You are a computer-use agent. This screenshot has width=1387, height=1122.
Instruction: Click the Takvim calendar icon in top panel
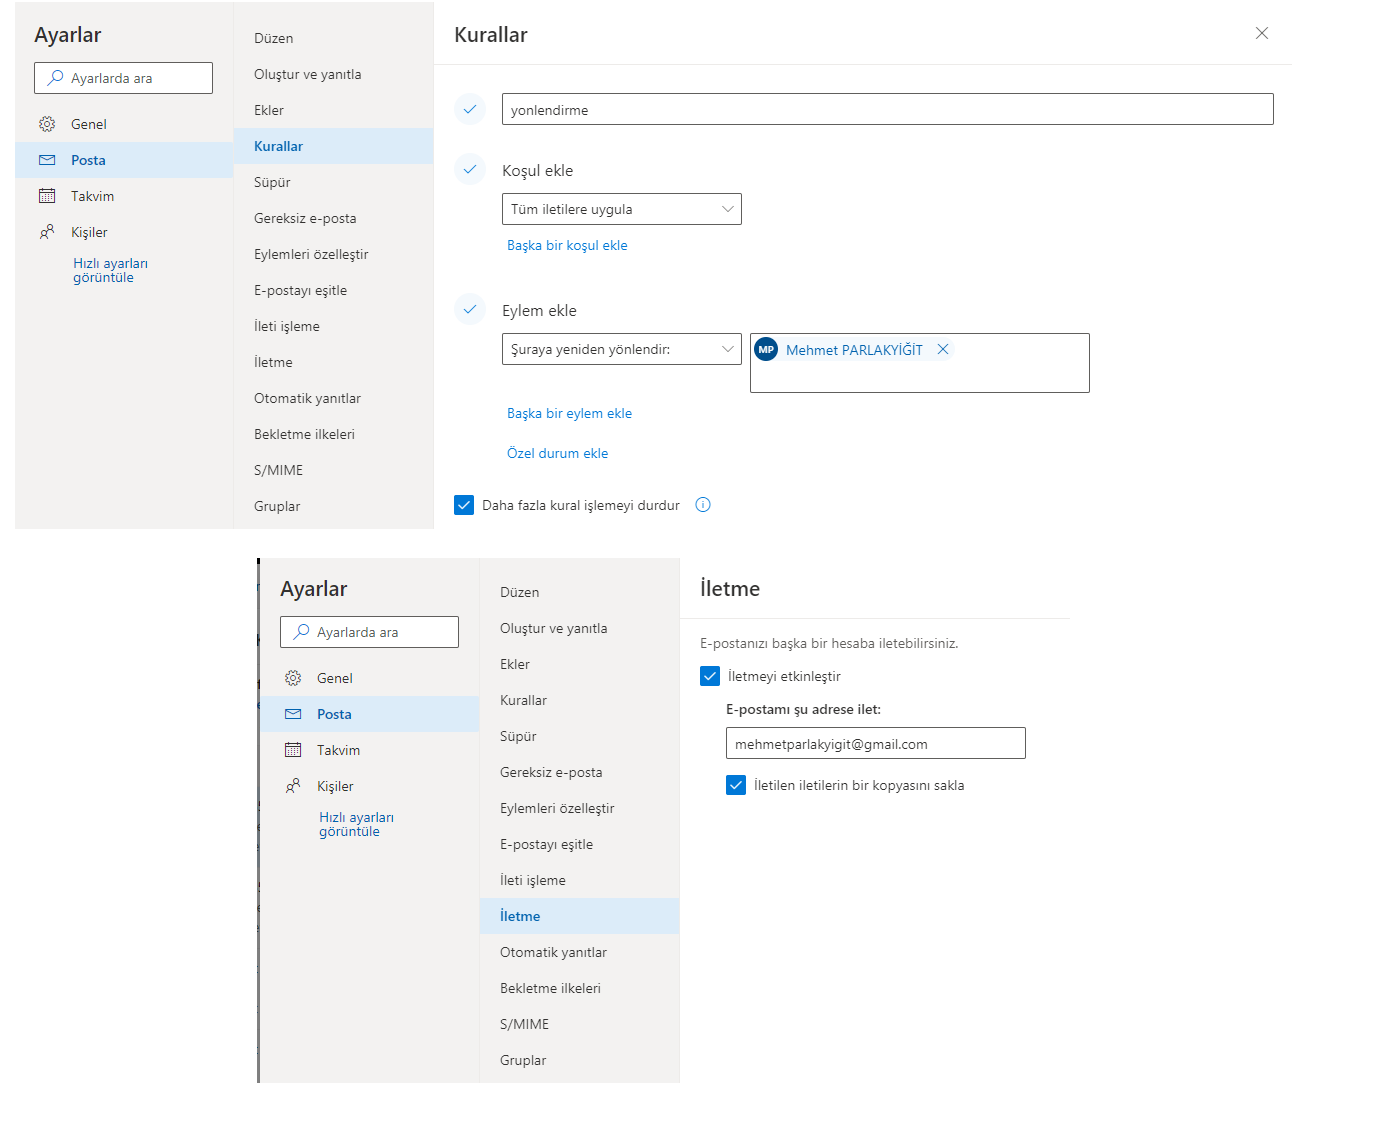coord(47,196)
